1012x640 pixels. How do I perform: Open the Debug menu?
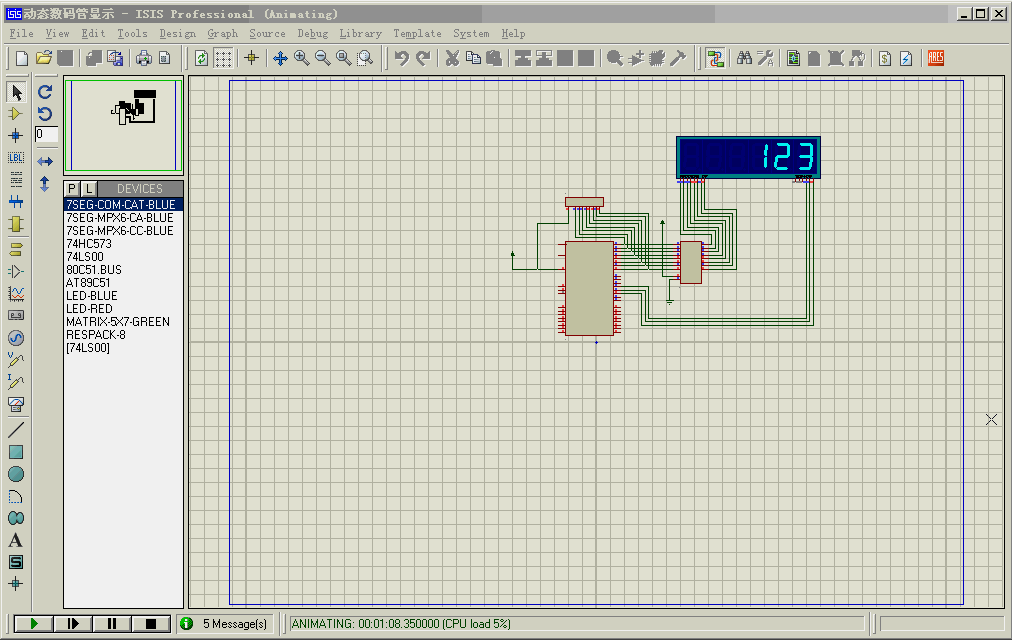(x=312, y=34)
